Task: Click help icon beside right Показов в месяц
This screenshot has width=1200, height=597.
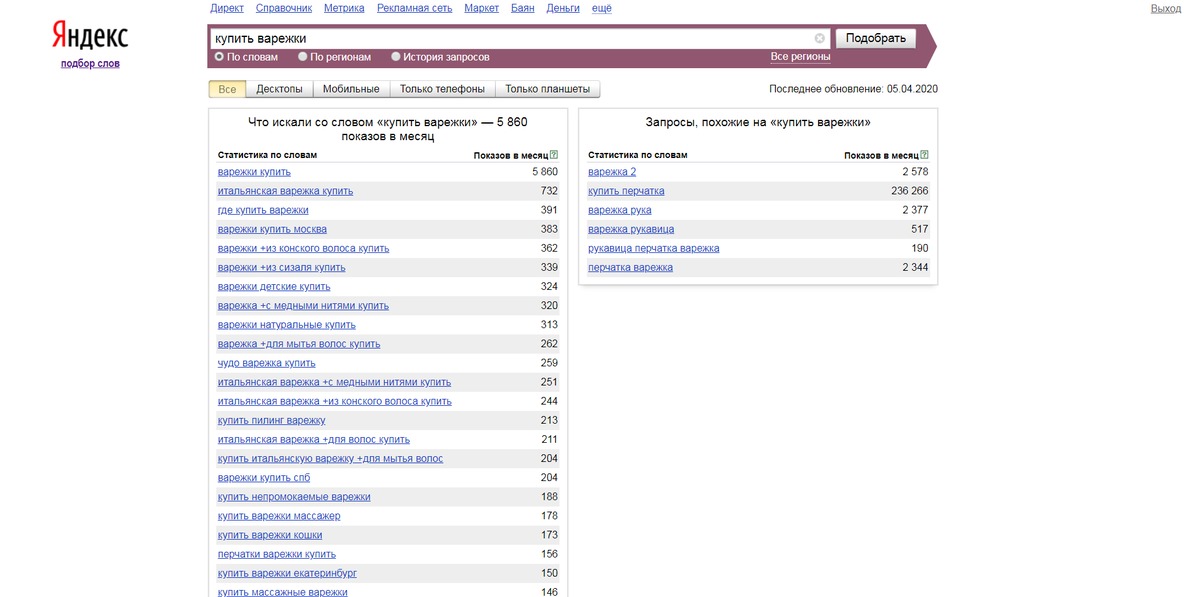Action: click(x=924, y=155)
